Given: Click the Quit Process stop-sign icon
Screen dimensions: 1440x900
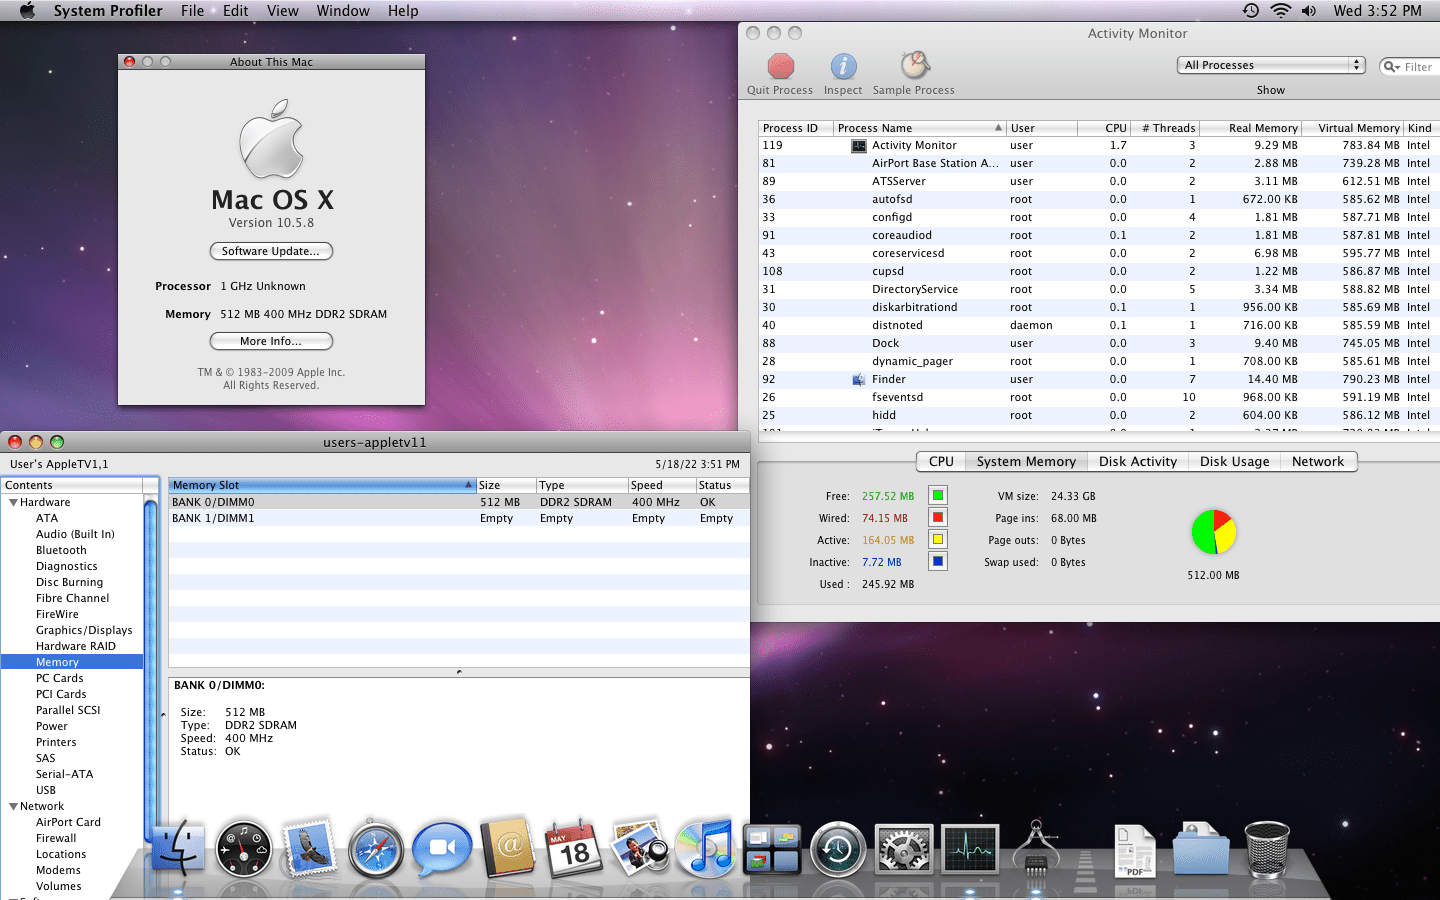Looking at the screenshot, I should 780,67.
